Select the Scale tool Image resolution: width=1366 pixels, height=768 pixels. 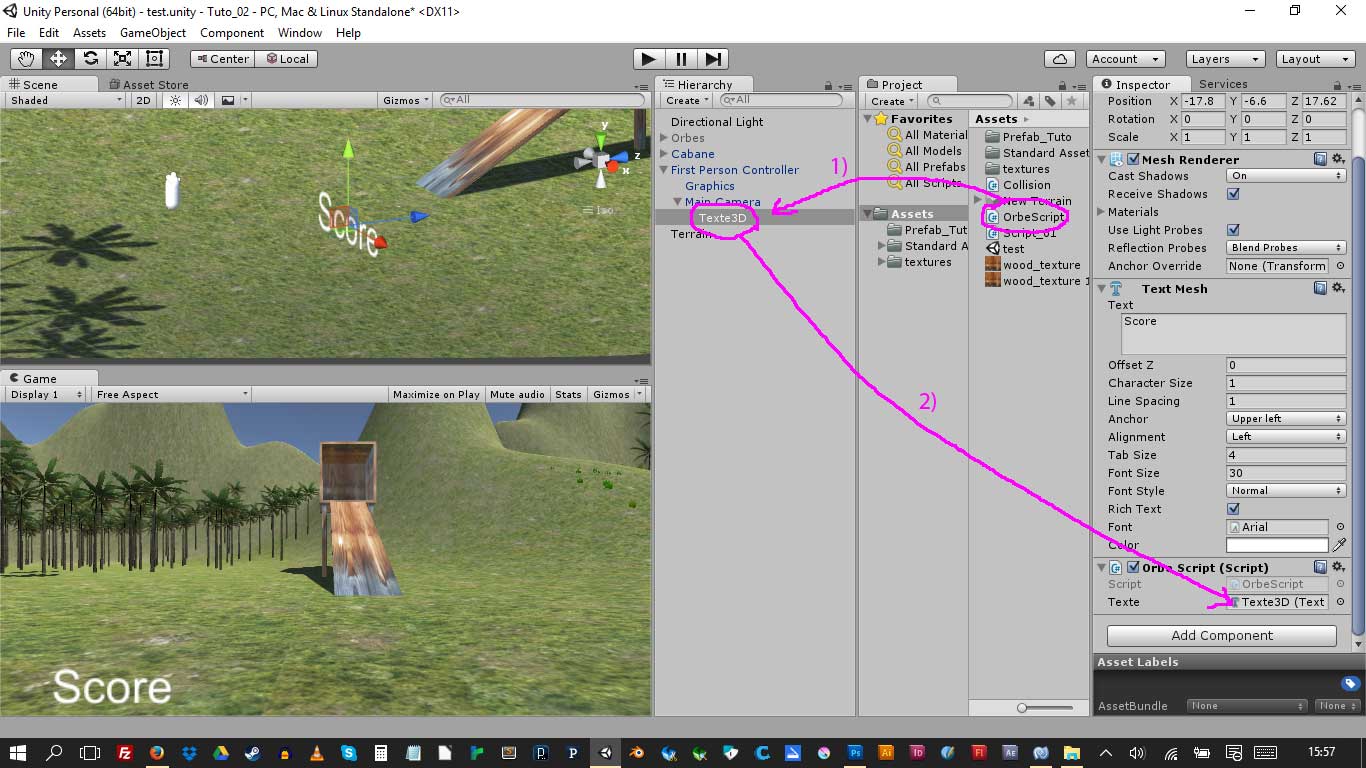click(123, 59)
